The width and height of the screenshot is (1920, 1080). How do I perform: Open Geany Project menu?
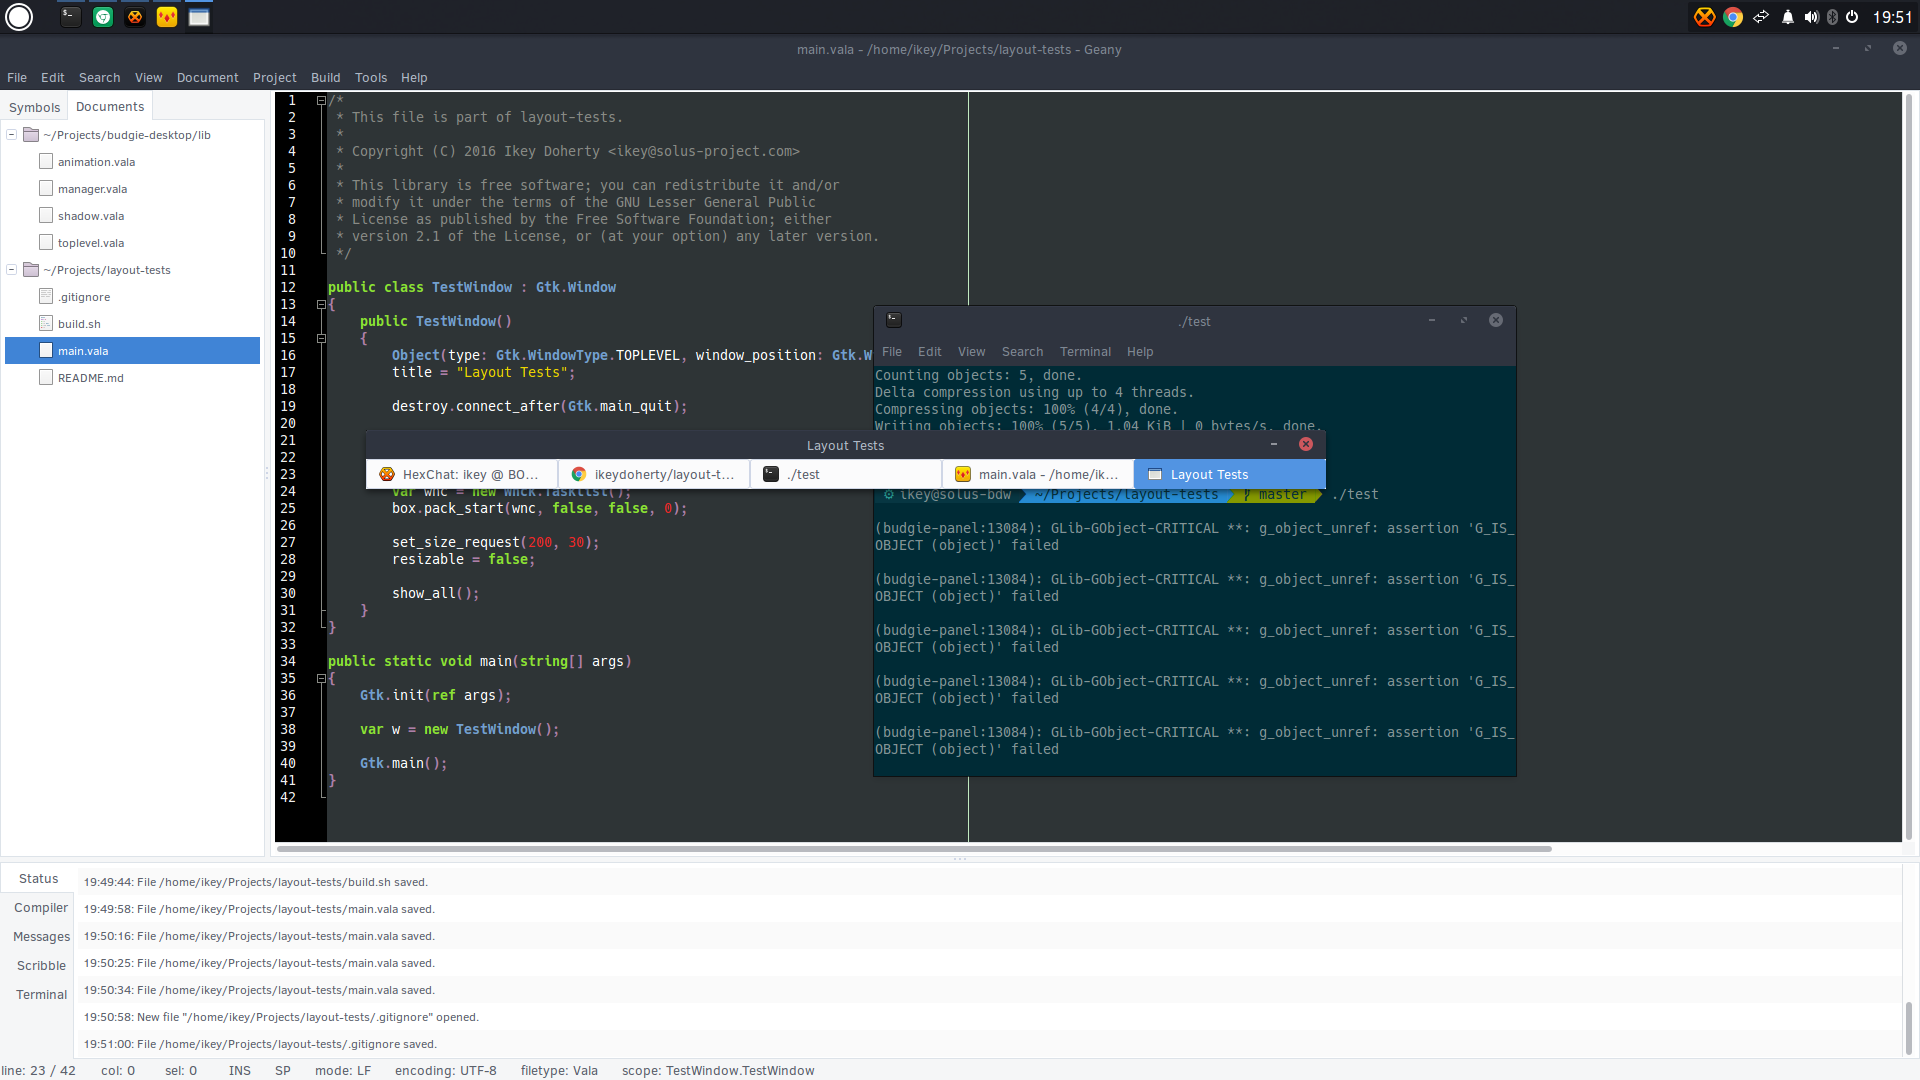(x=275, y=77)
